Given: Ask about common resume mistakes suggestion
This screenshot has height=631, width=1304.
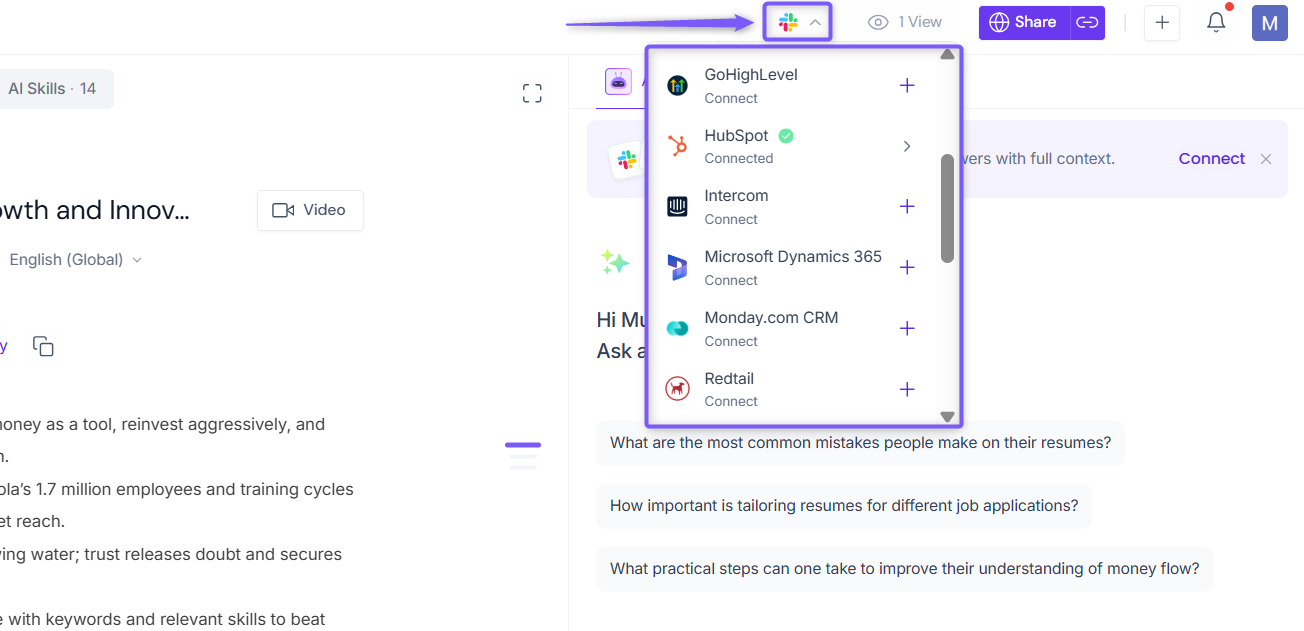Looking at the screenshot, I should [x=860, y=442].
